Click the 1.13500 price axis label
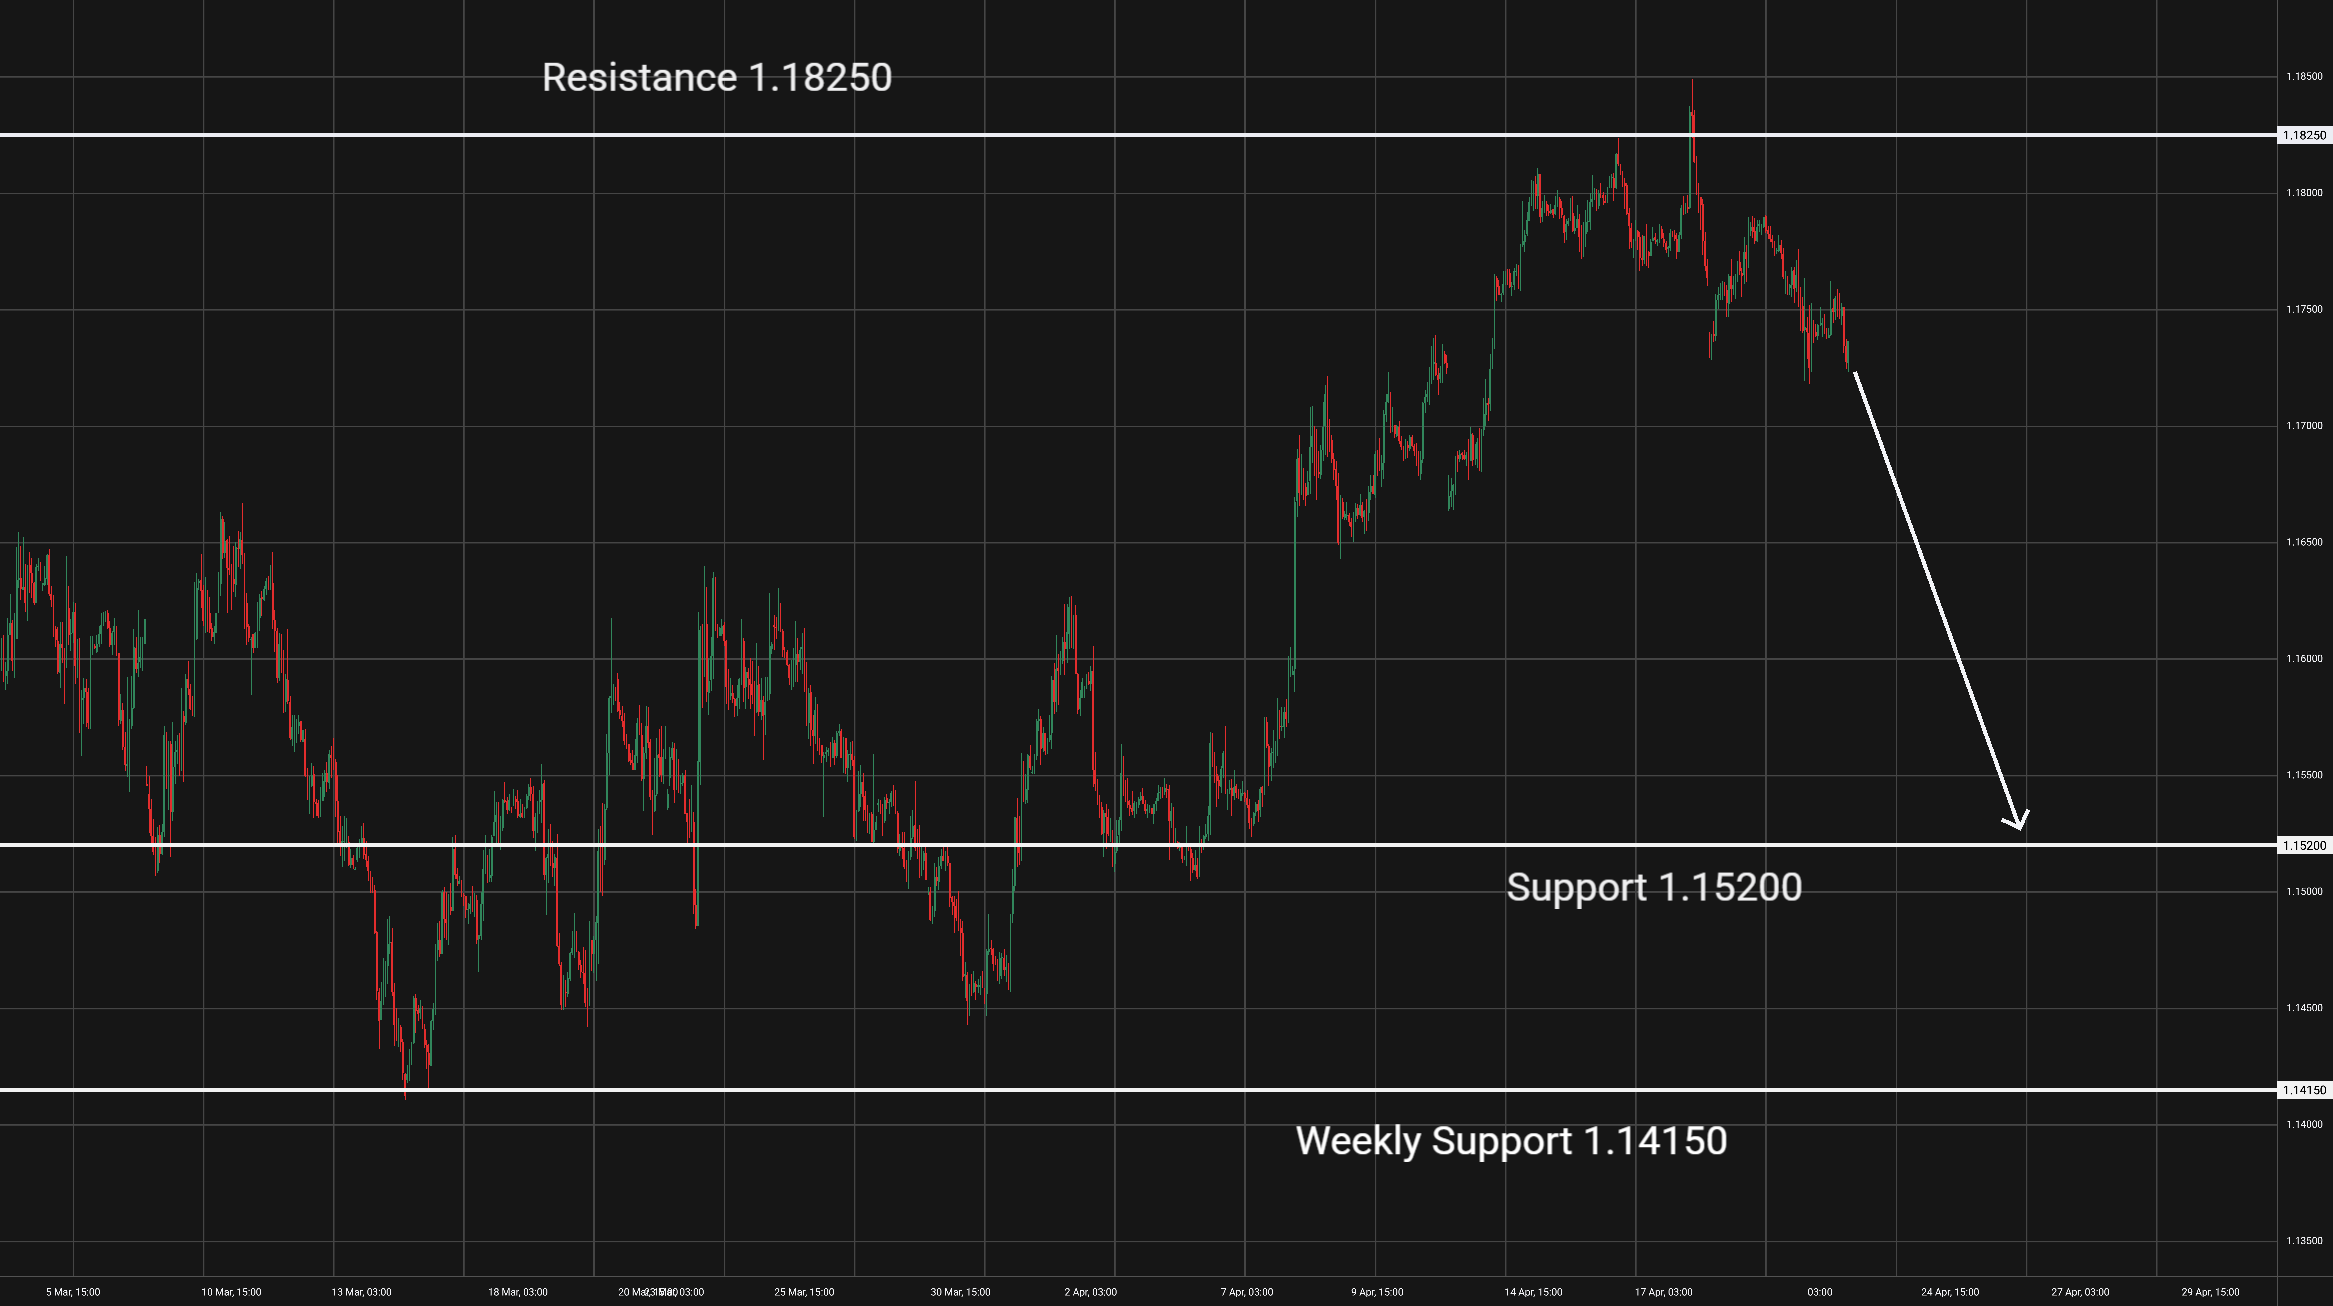2333x1306 pixels. click(2303, 1241)
